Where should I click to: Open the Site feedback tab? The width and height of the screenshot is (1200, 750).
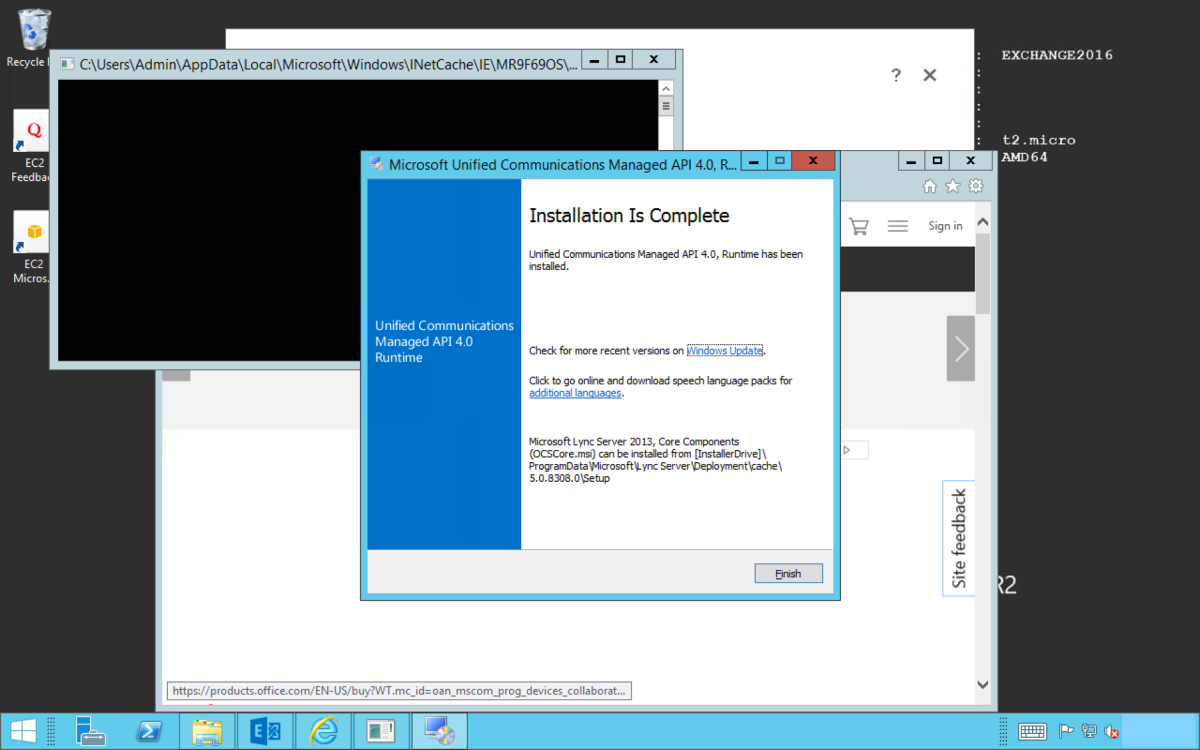pyautogui.click(x=959, y=538)
